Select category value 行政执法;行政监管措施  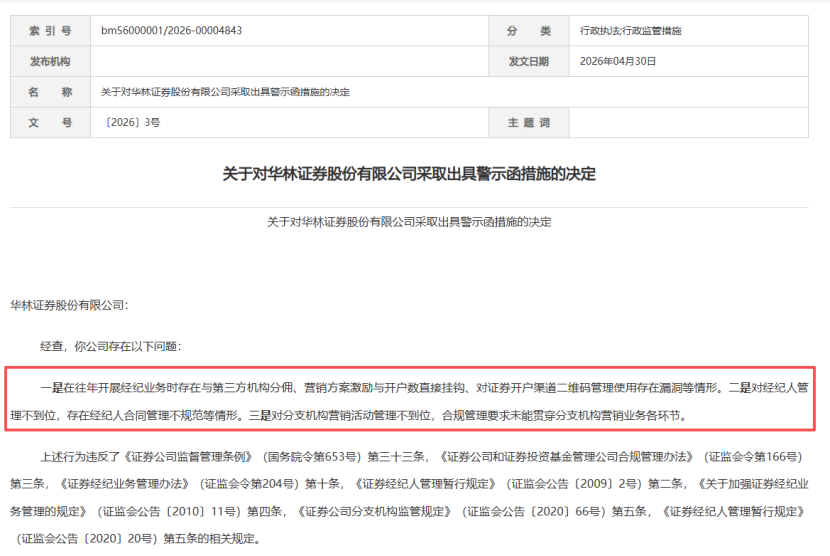630,31
